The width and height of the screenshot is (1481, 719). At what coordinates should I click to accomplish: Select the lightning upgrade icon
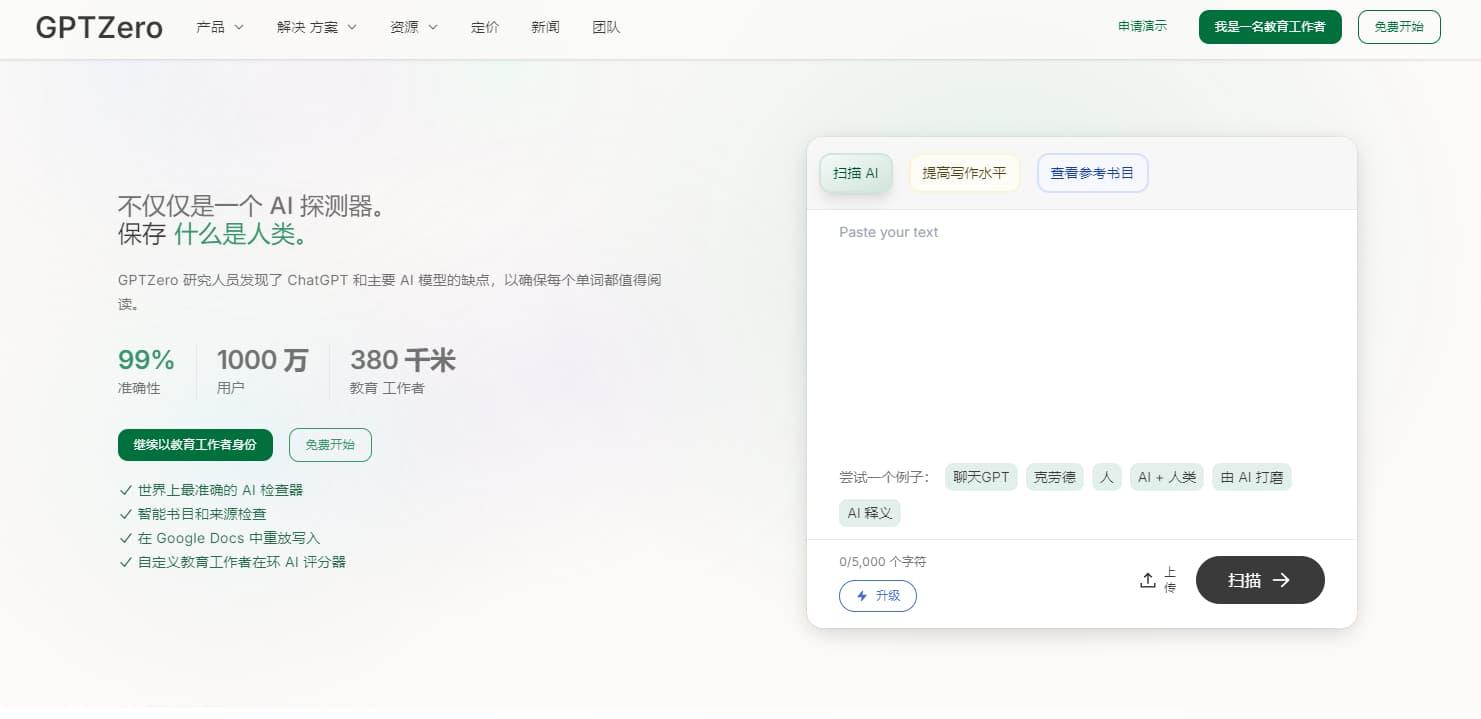click(x=862, y=596)
